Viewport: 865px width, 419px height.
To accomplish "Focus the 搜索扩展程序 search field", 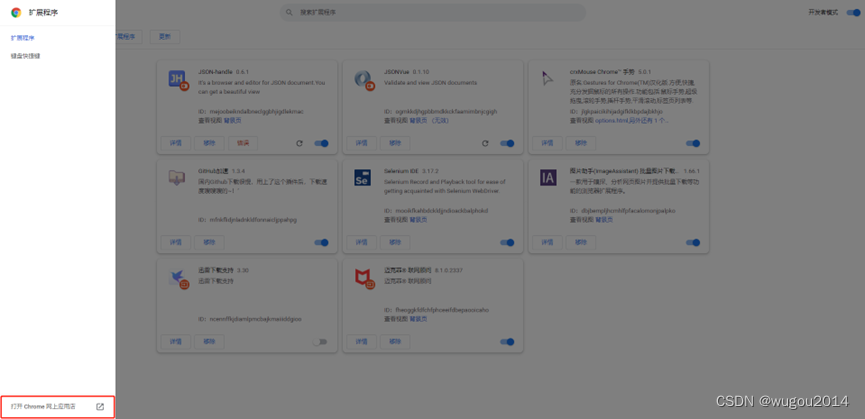I will pos(432,12).
